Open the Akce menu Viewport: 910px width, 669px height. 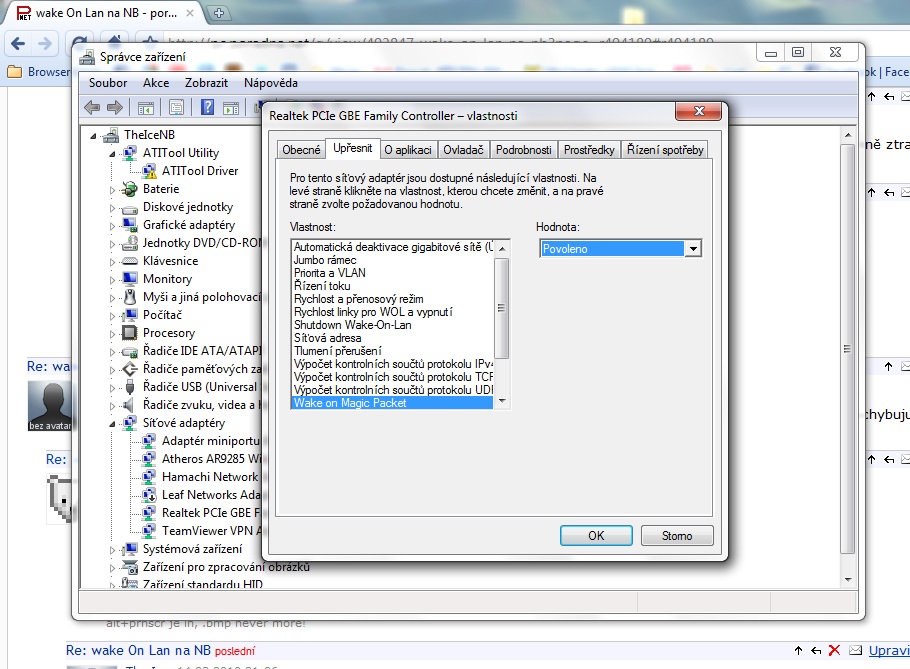pos(156,83)
